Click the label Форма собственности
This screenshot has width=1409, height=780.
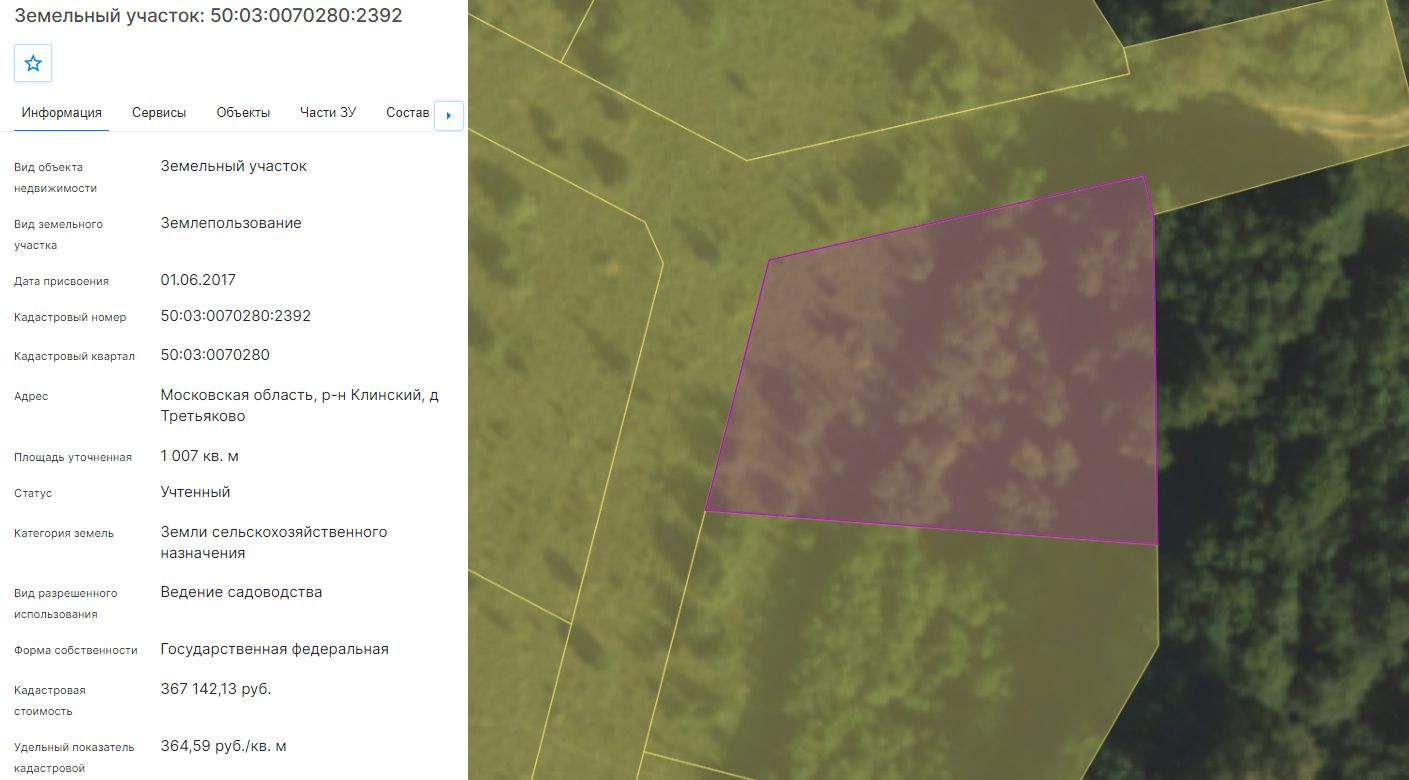[76, 650]
